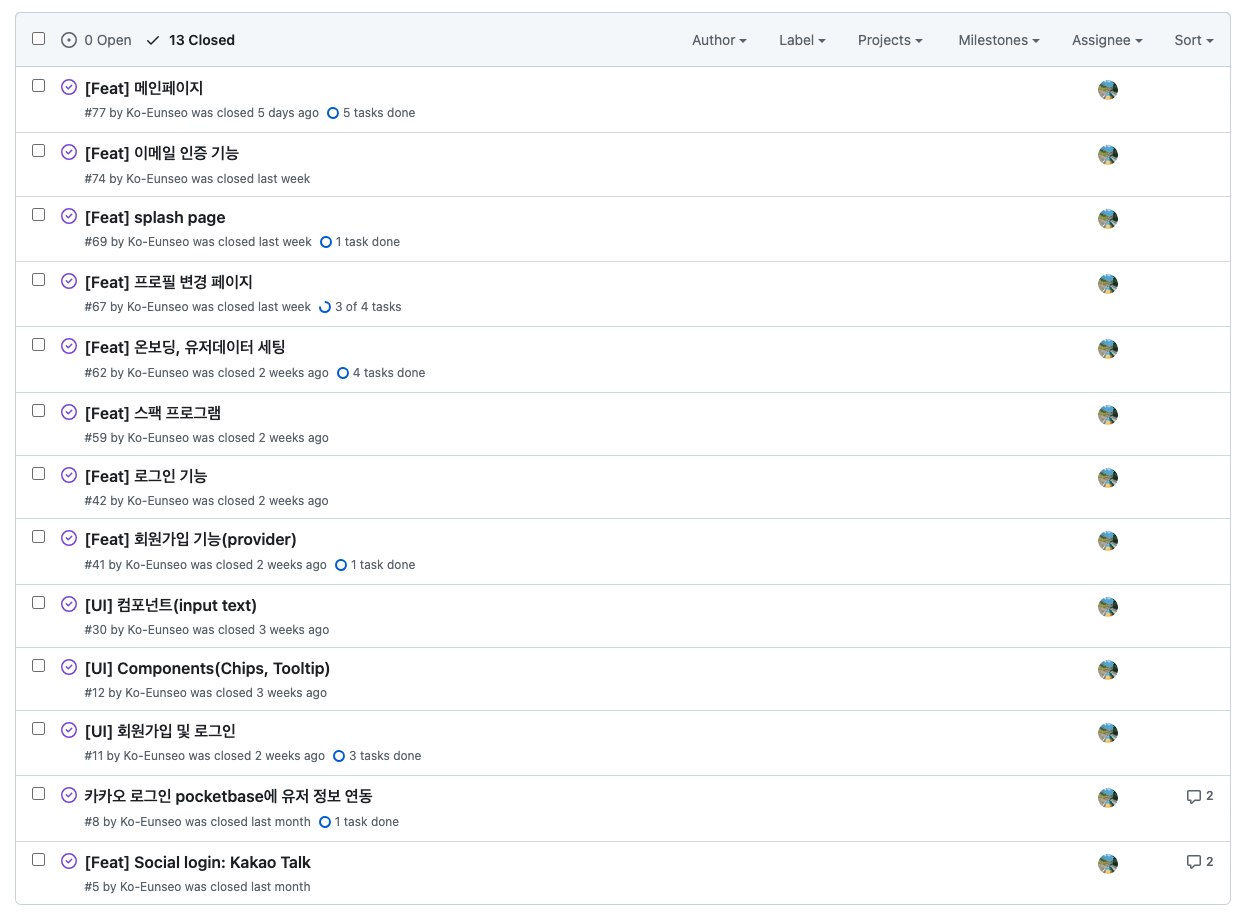The height and width of the screenshot is (912, 1239).
Task: Select checkbox for issue #77 메인페이지
Action: click(38, 85)
